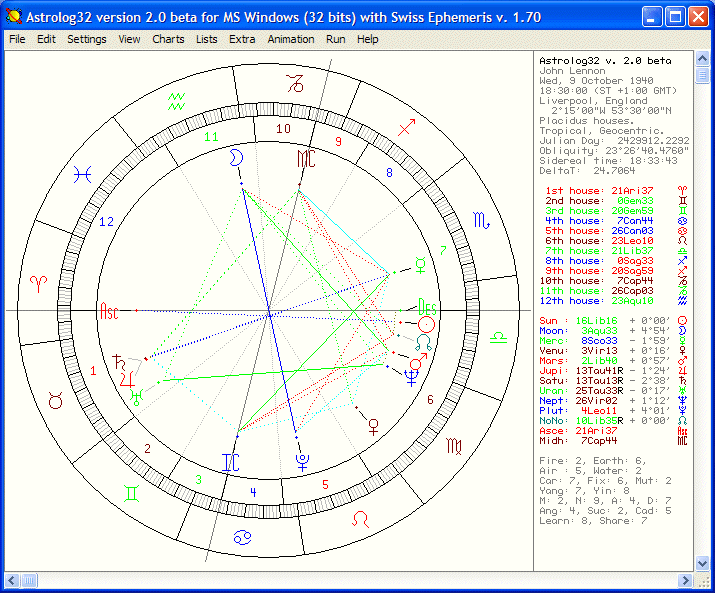
Task: Click the Capricorn sign glyph on the wheel
Action: [x=295, y=83]
